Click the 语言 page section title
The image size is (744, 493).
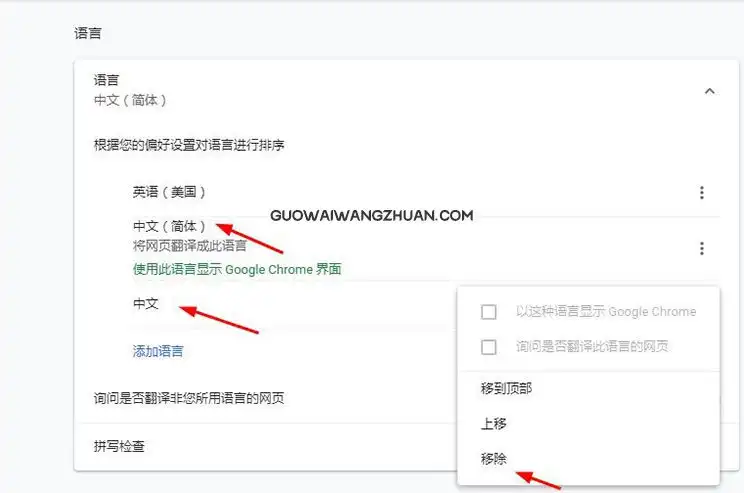pos(88,33)
